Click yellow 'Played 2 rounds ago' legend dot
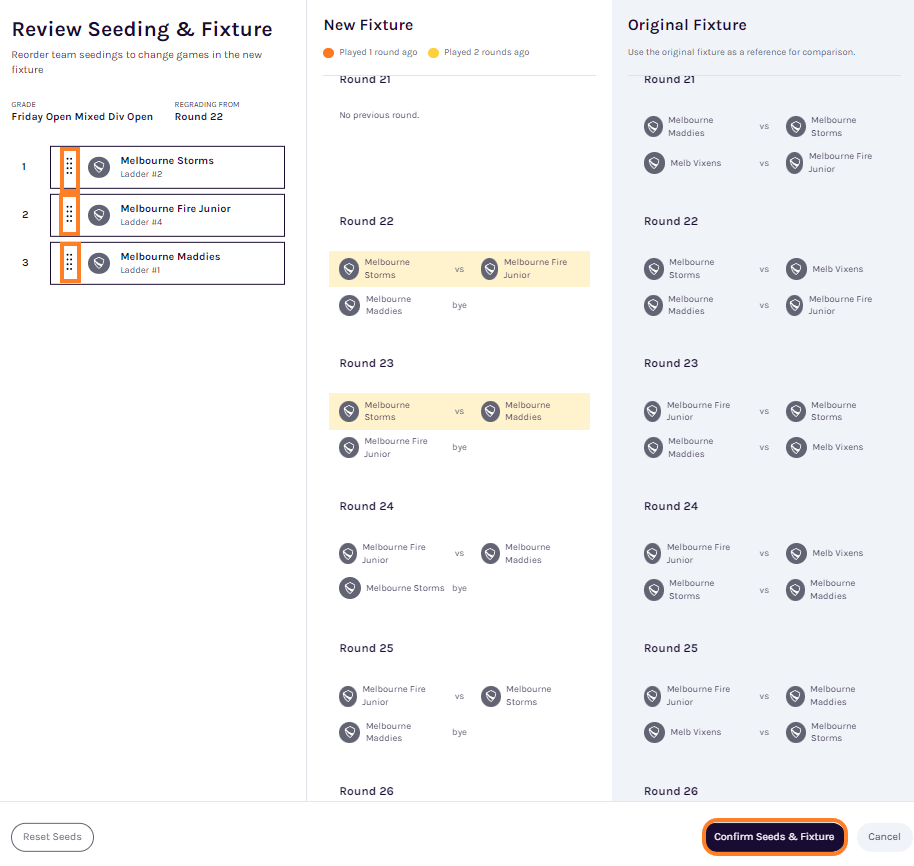This screenshot has width=914, height=866. (x=433, y=52)
